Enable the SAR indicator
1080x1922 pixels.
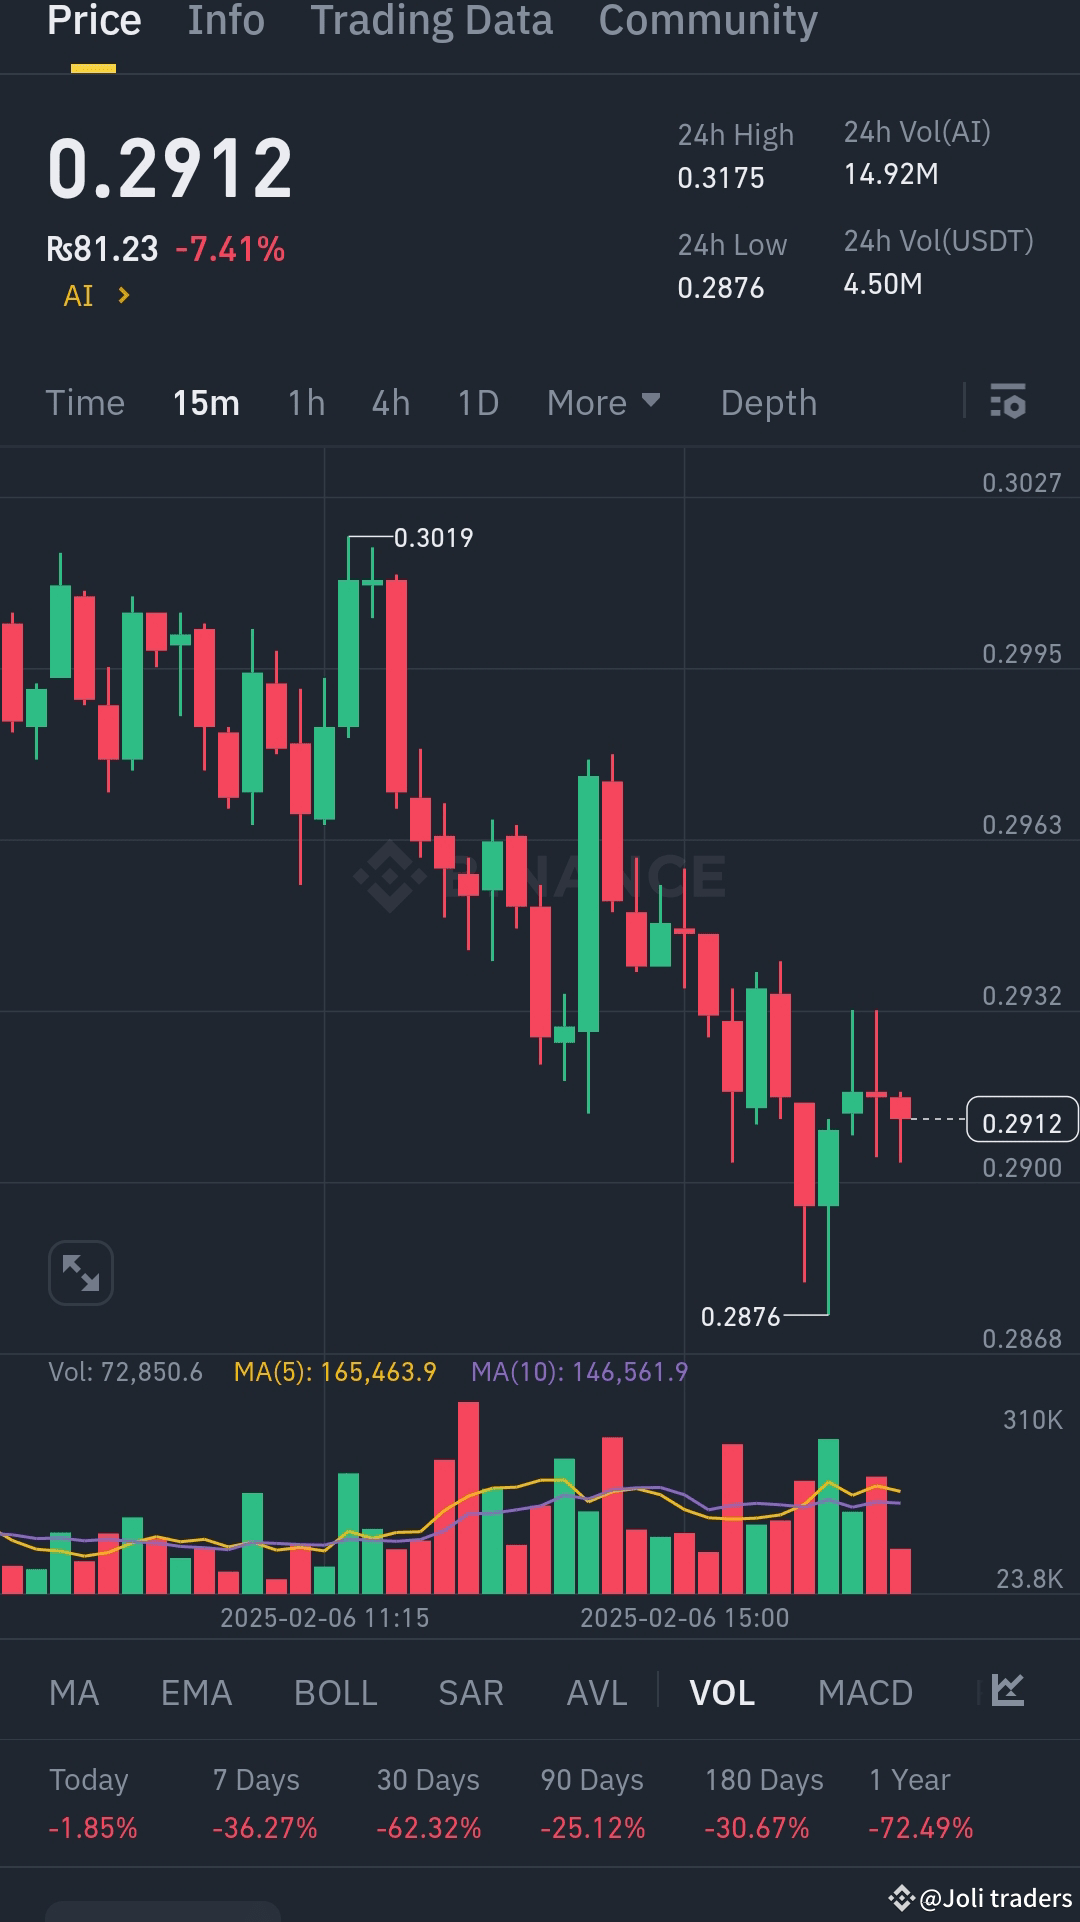[x=470, y=1692]
